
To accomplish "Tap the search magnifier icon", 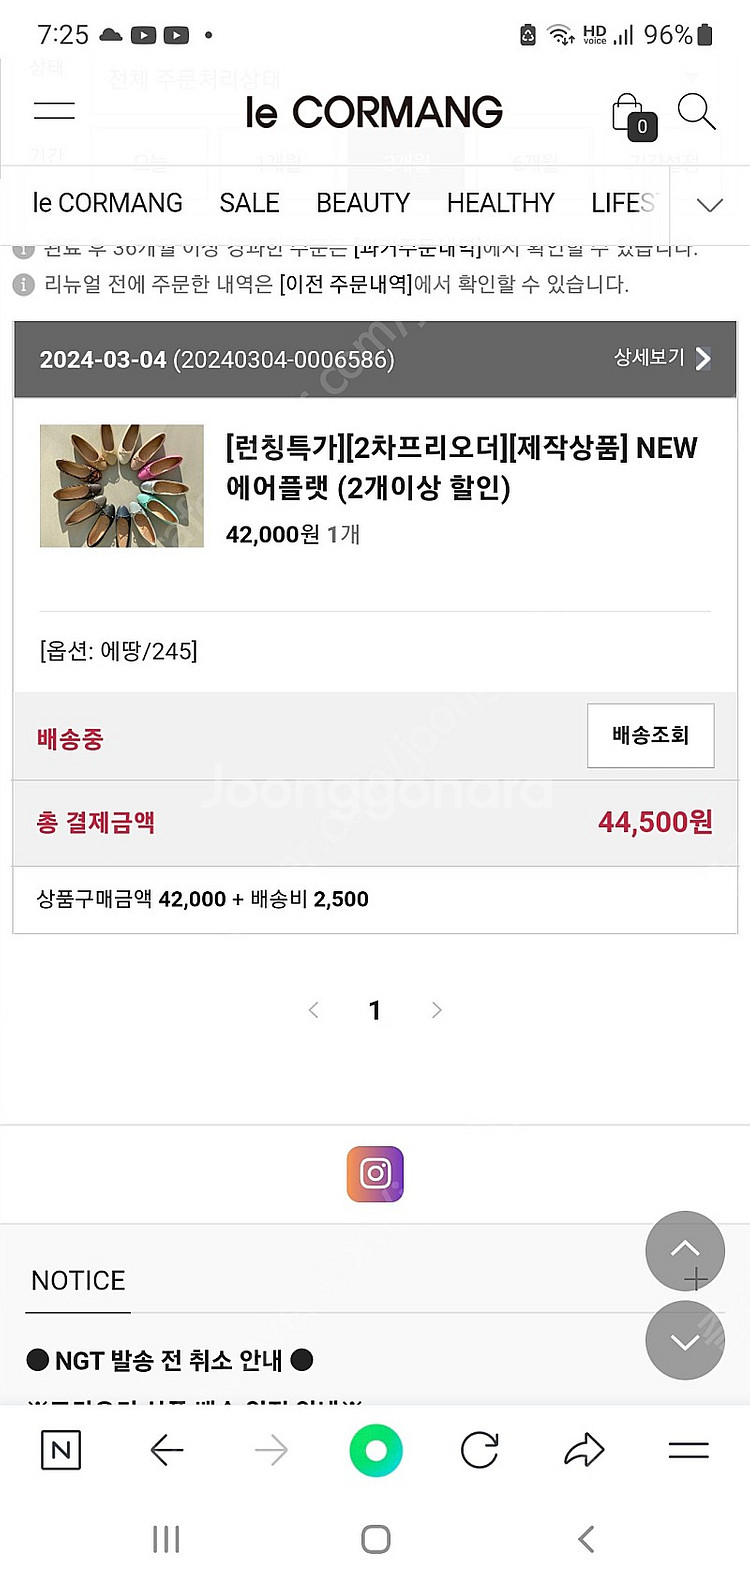I will click(696, 111).
